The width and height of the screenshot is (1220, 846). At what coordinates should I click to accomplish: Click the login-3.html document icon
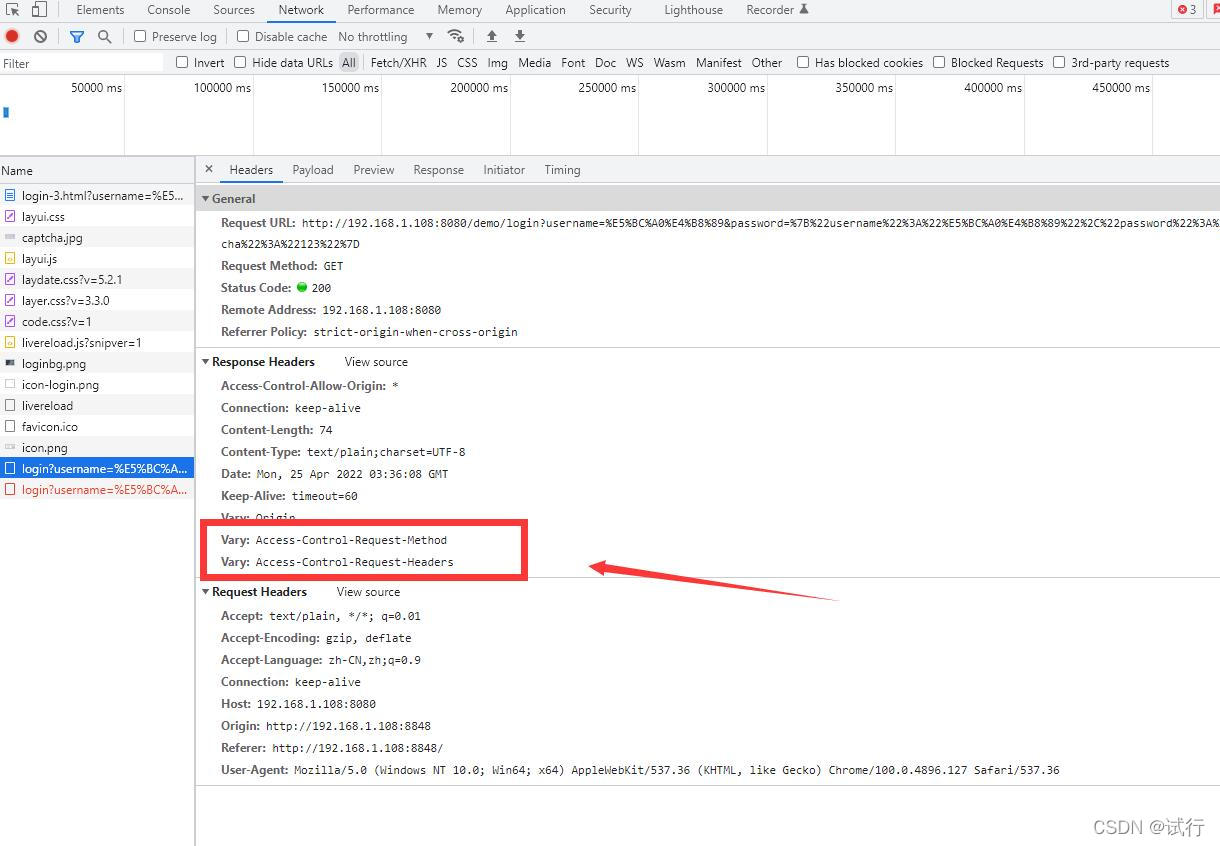[x=10, y=195]
